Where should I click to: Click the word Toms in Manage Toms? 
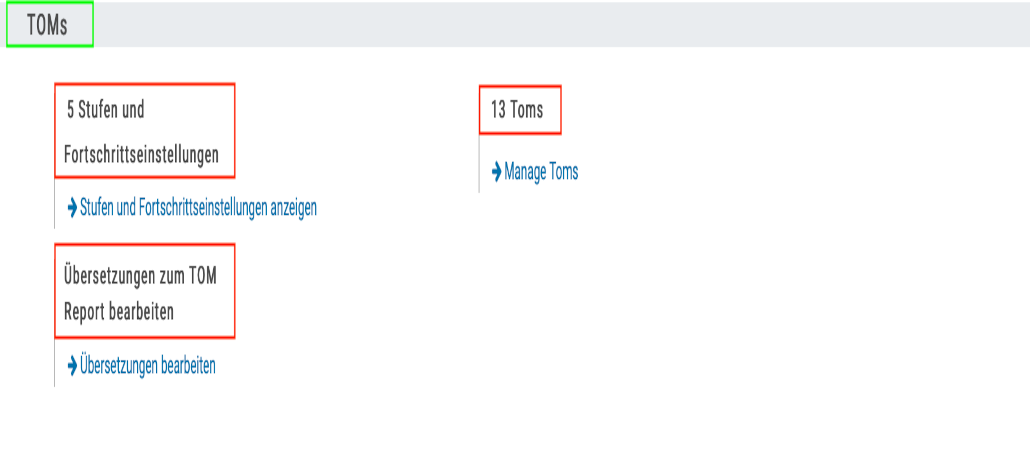[562, 171]
